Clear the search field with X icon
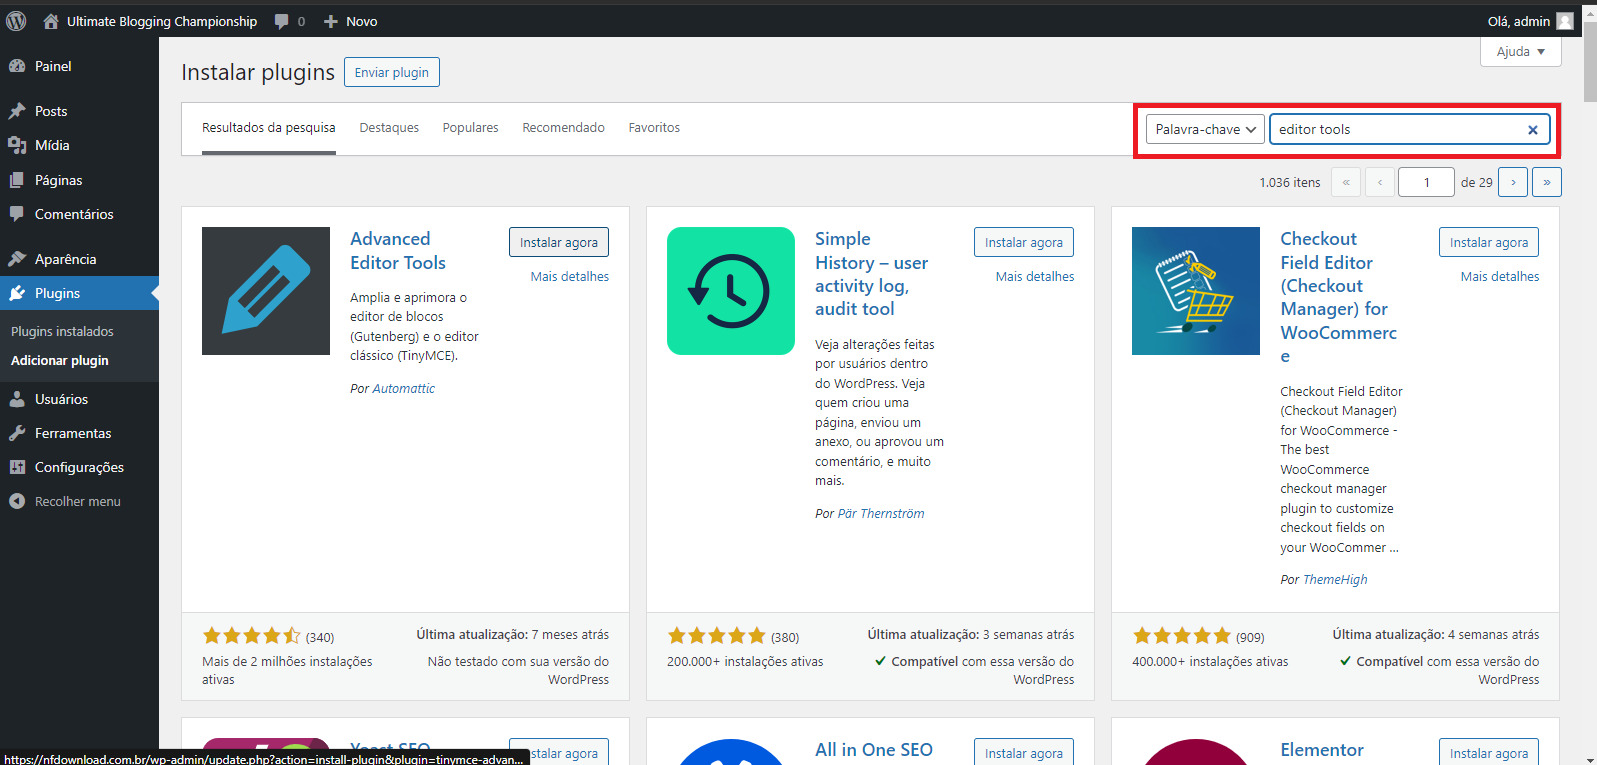This screenshot has width=1597, height=765. tap(1532, 129)
